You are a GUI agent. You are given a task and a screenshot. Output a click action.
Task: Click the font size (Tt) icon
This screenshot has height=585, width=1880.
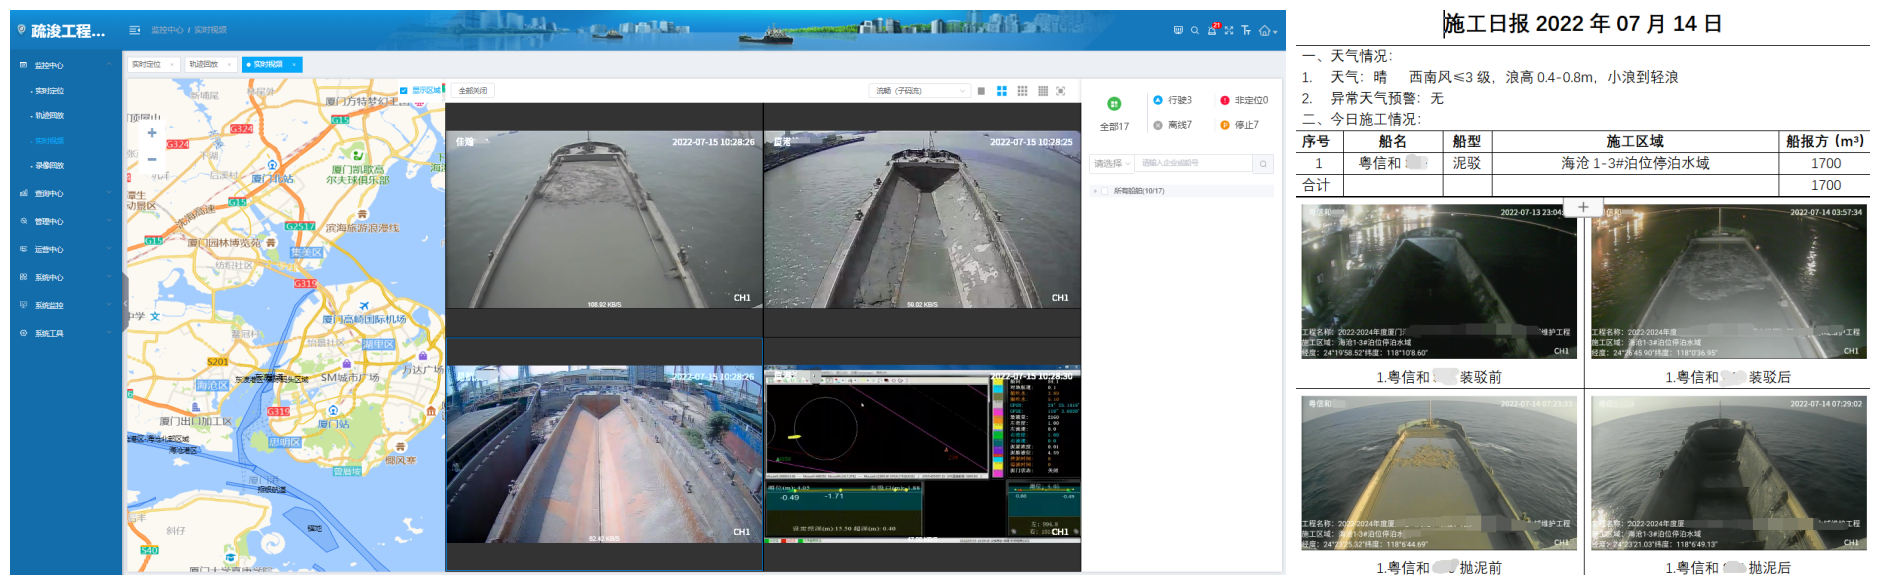pyautogui.click(x=1246, y=31)
